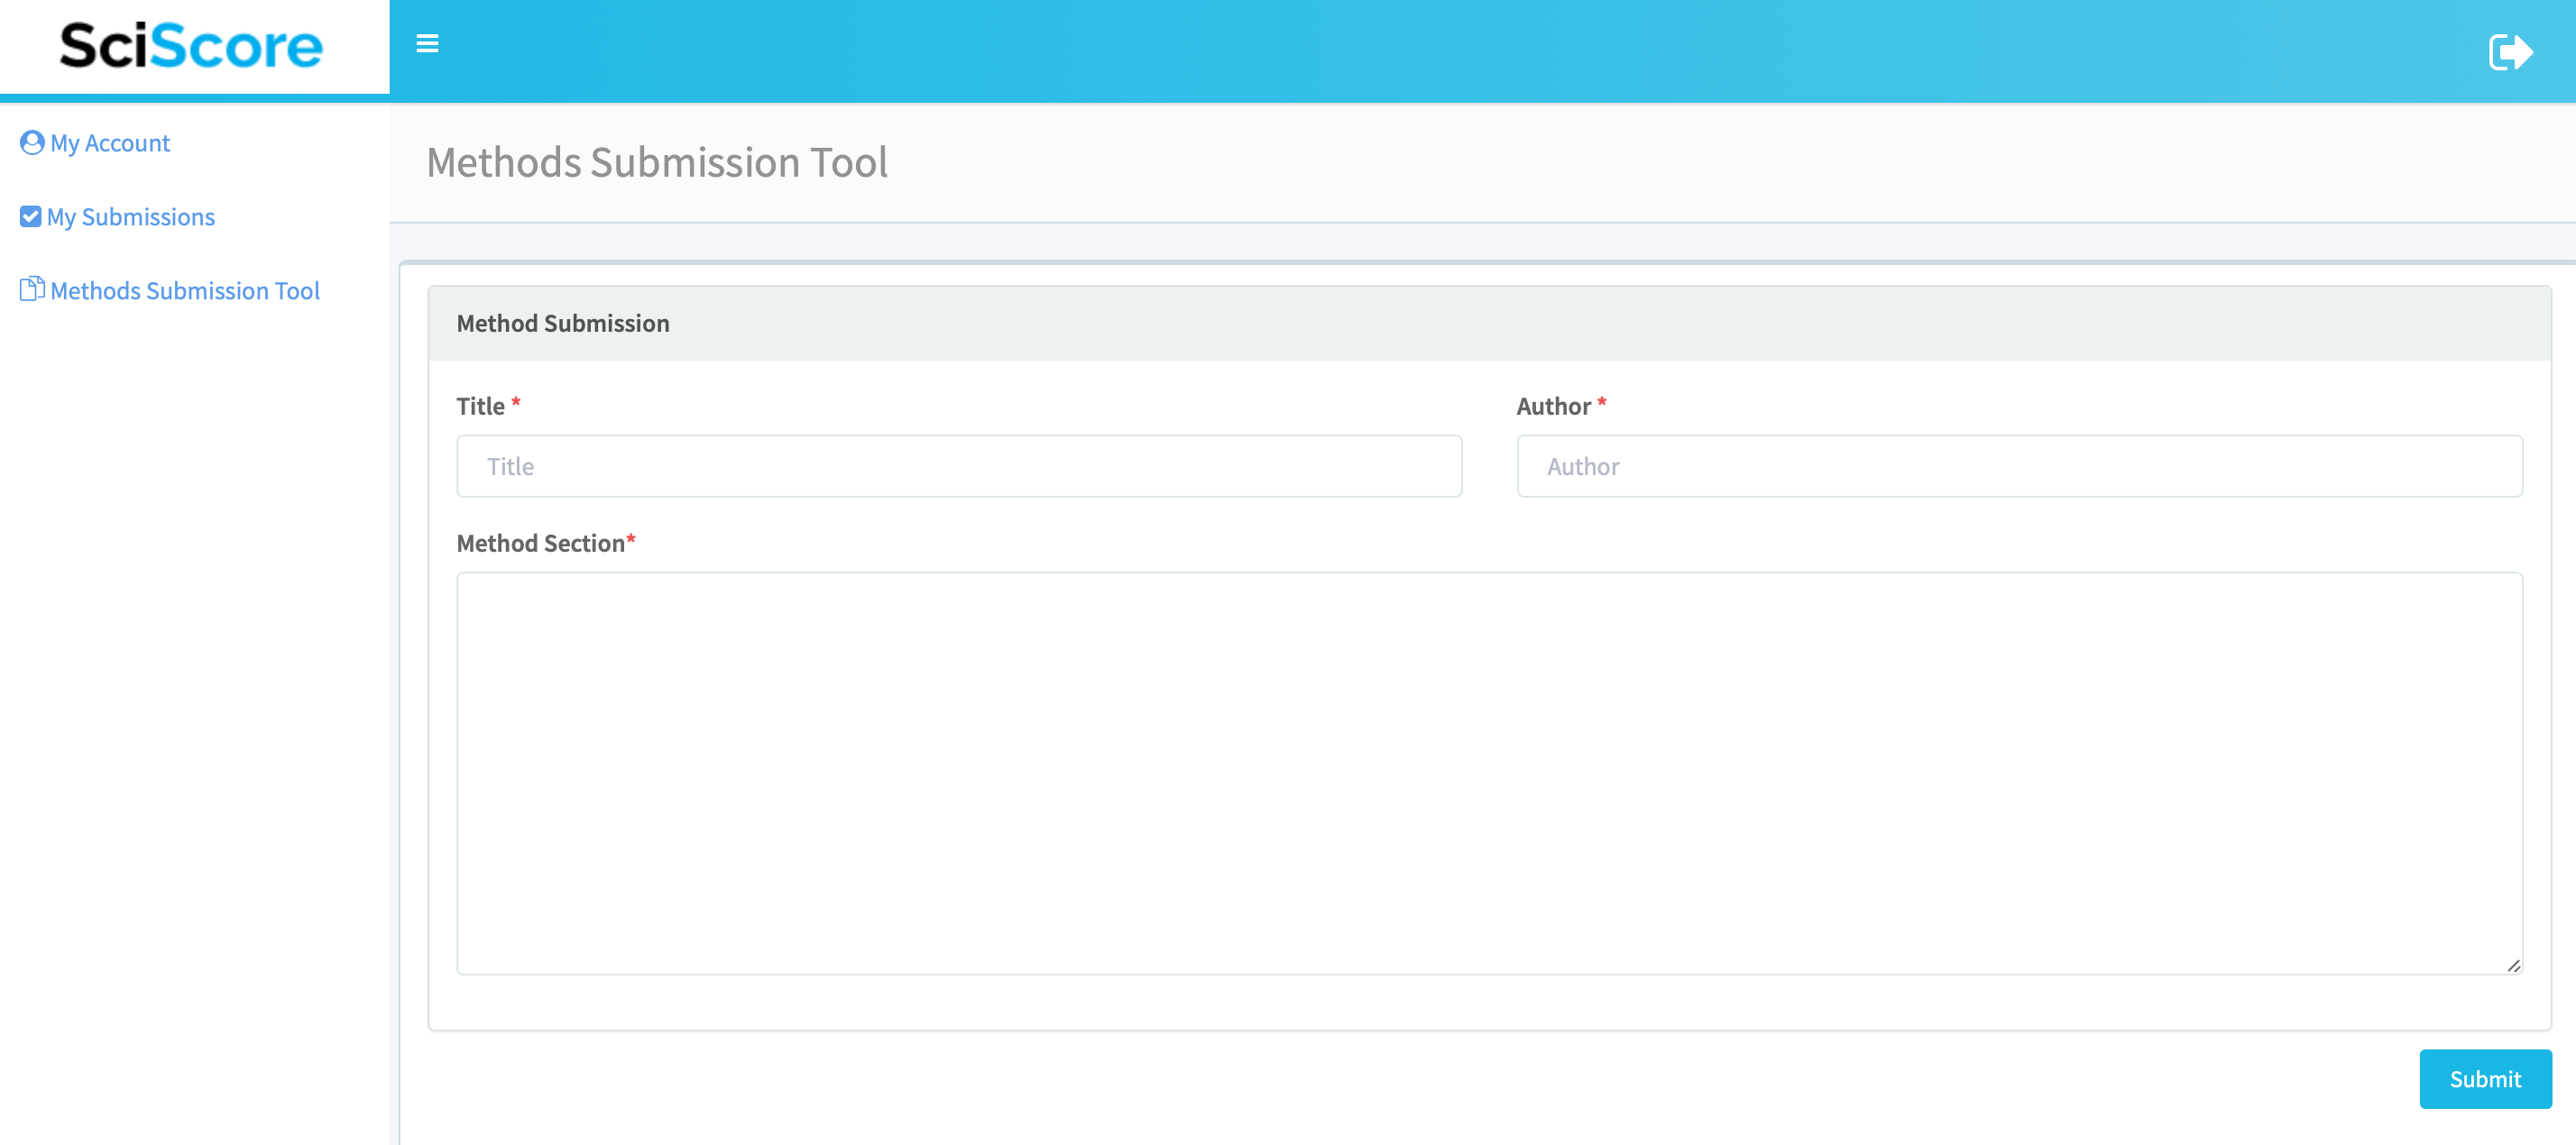
Task: Click the My Submissions checkmark icon
Action: point(31,217)
